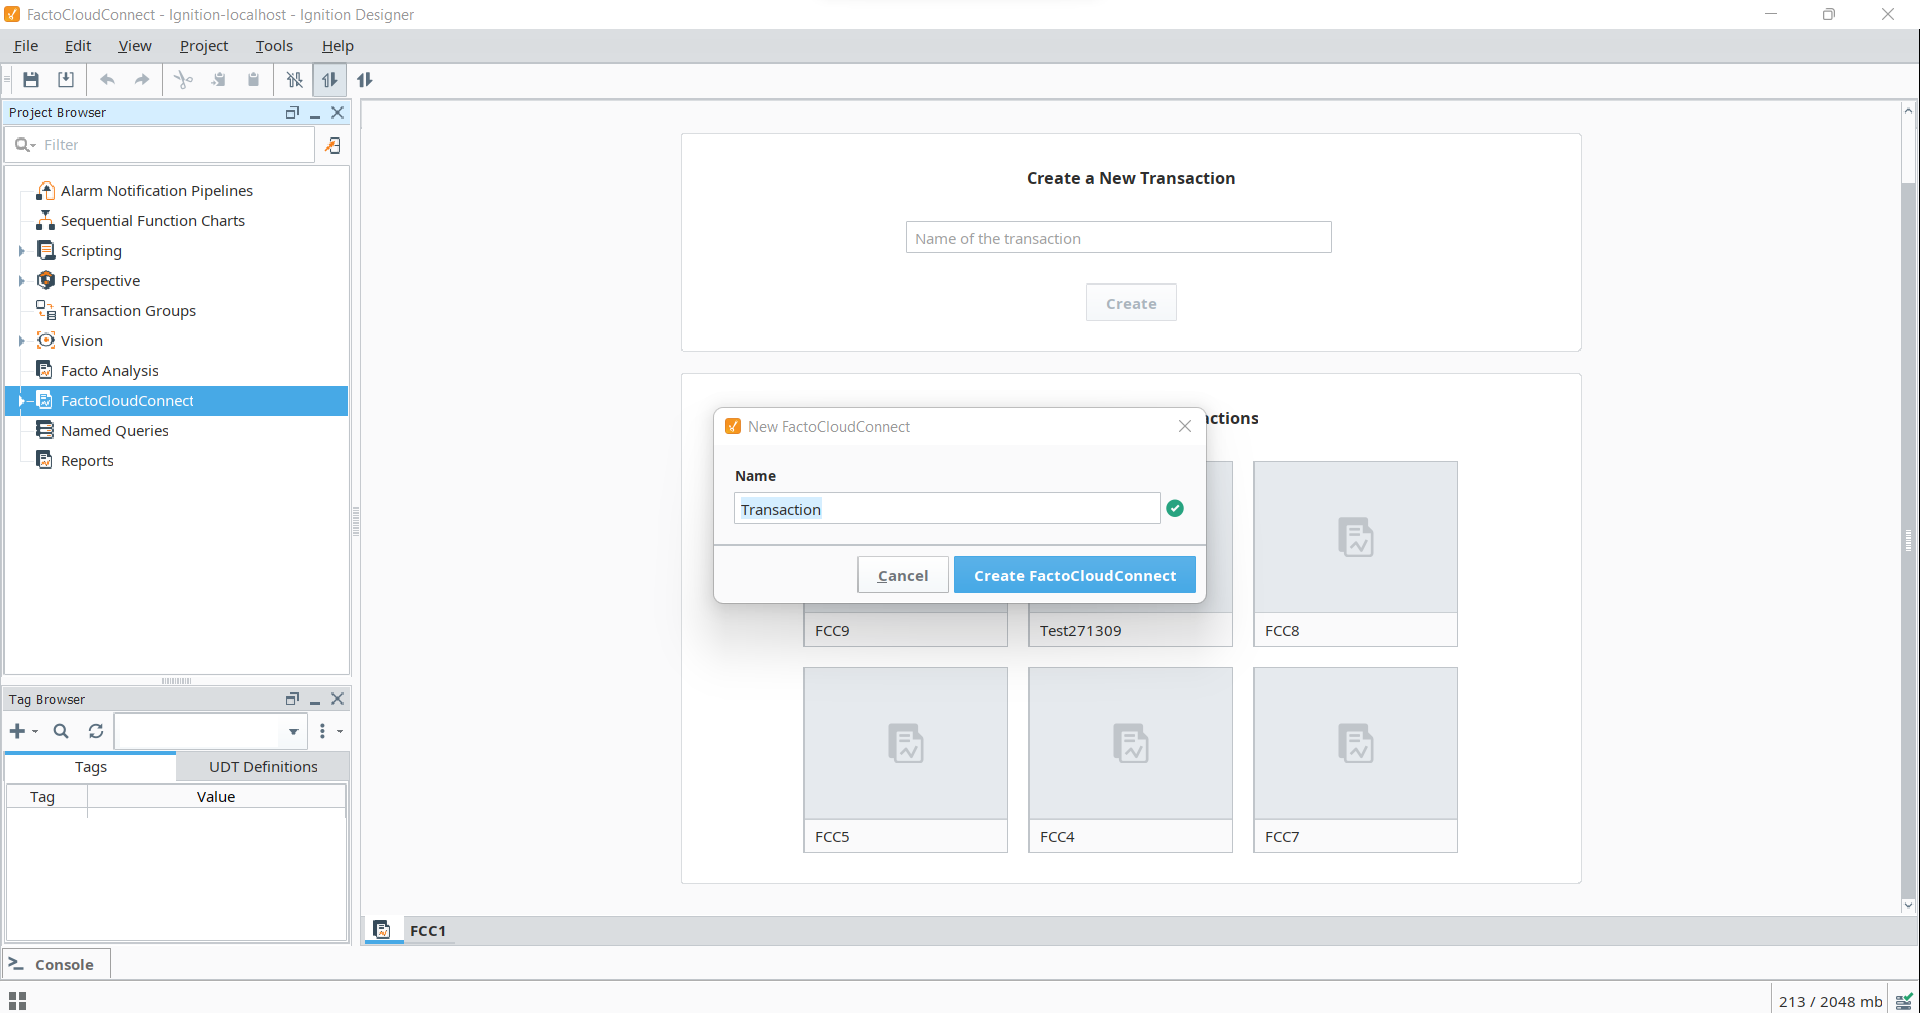Click the Perspective module icon
Screen dimensions: 1920x1013
tap(45, 280)
